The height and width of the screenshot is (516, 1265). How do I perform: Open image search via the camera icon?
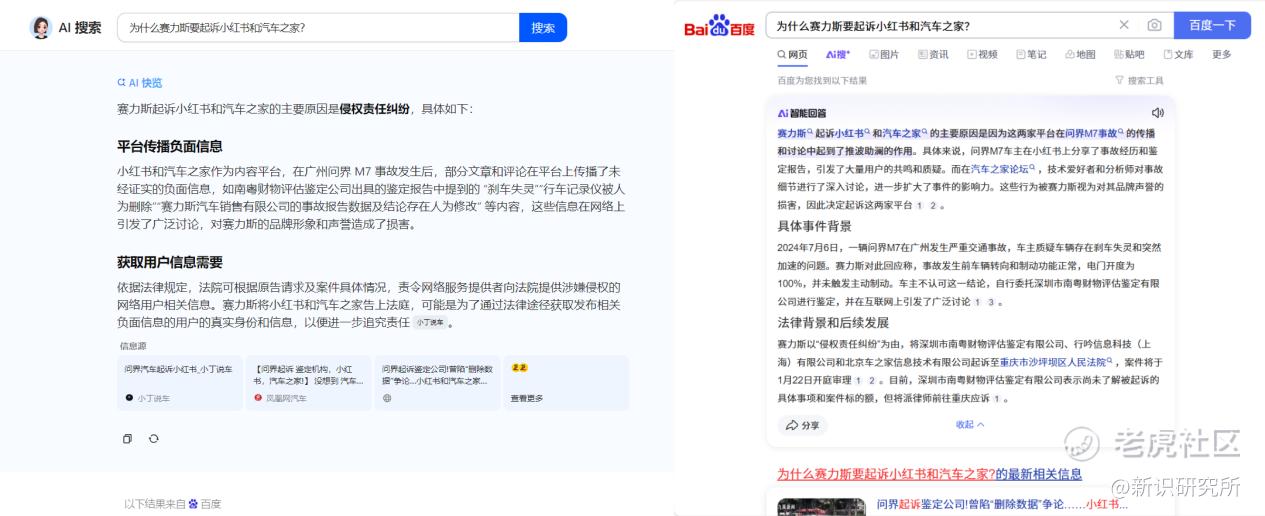pos(1154,25)
